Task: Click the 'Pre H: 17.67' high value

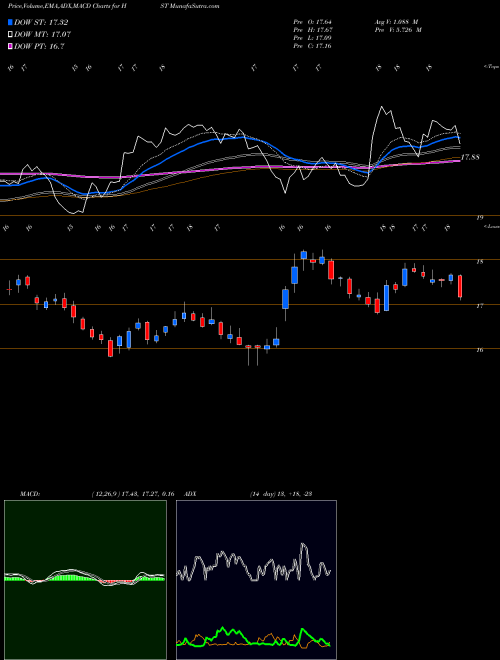Action: point(313,30)
